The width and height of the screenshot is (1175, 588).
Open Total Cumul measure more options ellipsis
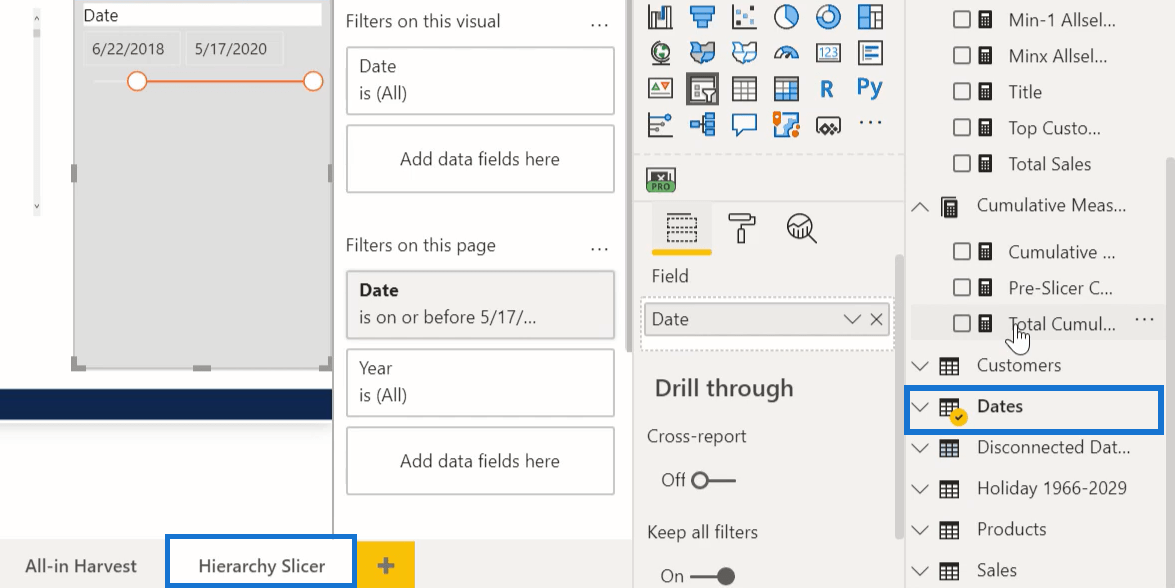click(1144, 320)
